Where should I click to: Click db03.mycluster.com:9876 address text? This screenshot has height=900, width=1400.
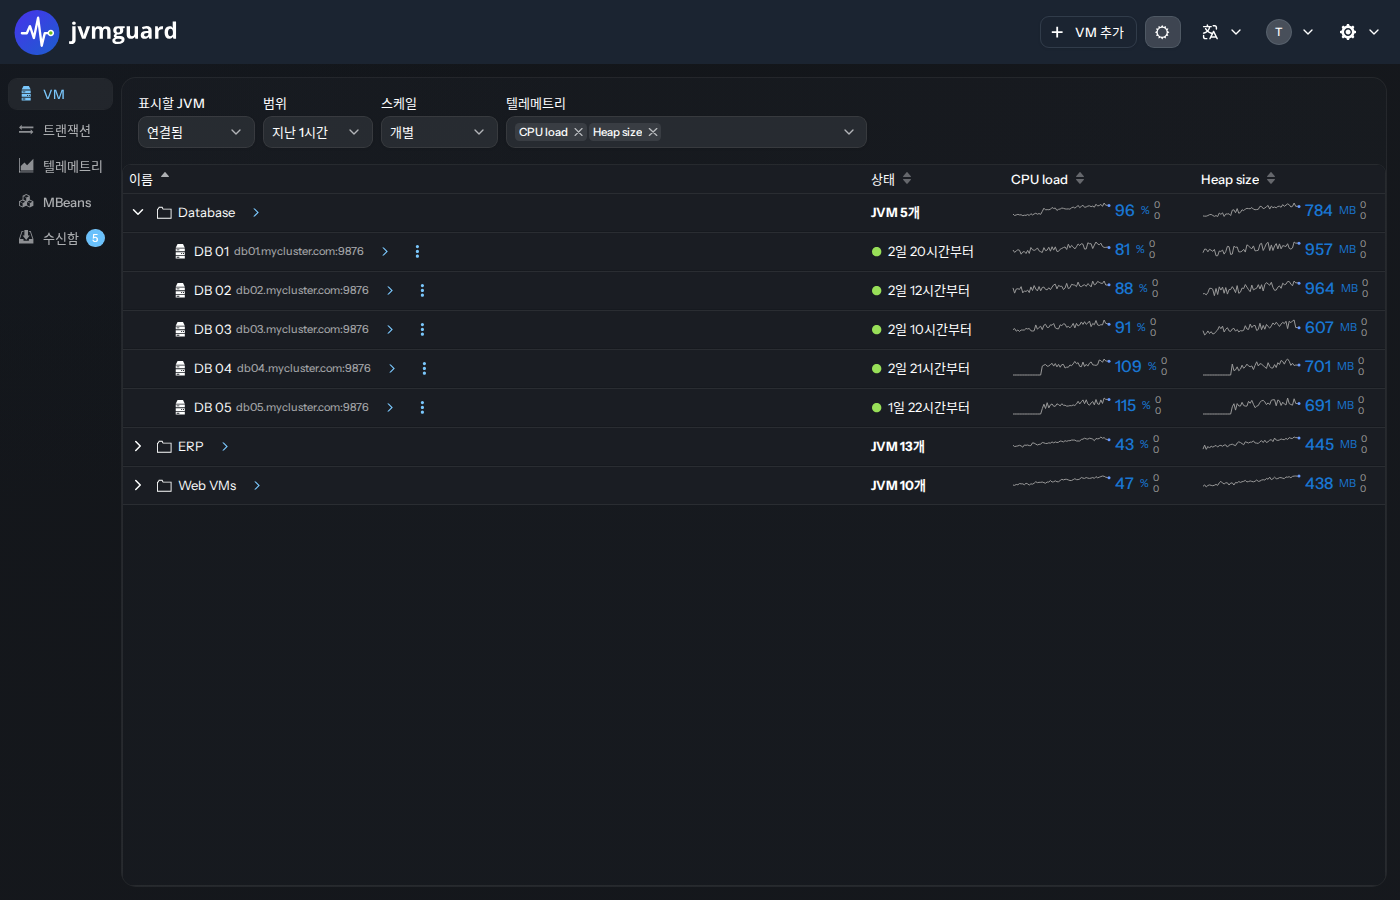302,330
